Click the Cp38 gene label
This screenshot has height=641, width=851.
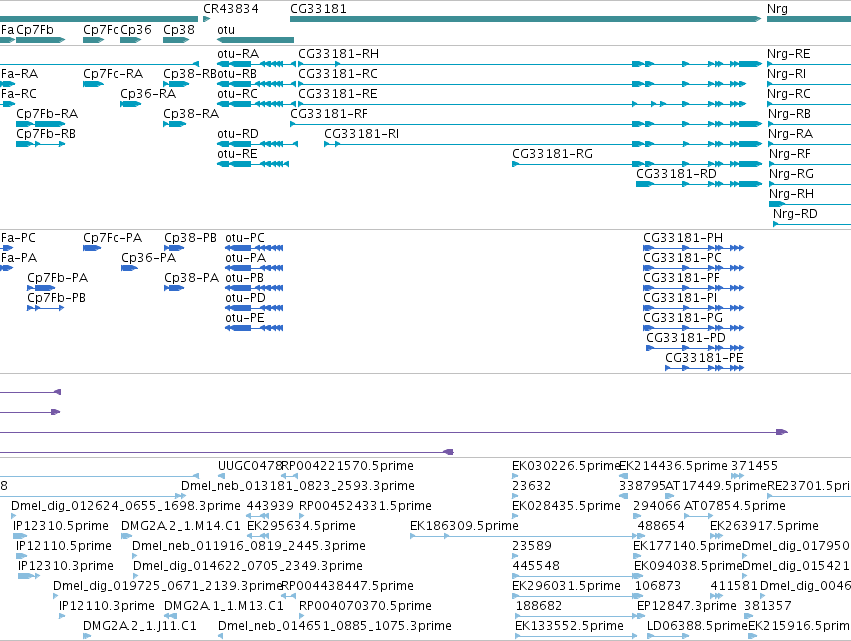[179, 30]
